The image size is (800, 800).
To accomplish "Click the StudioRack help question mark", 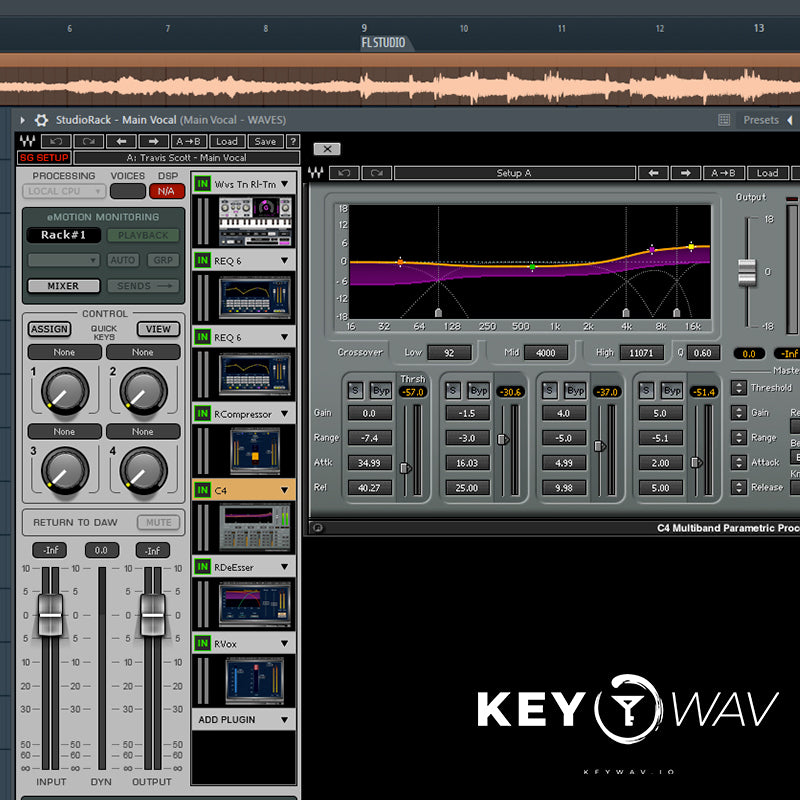I will click(293, 141).
